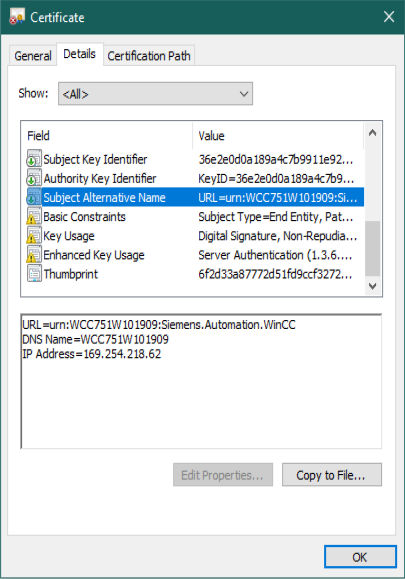405x579 pixels.
Task: Click the Authority Key Identifier extension icon
Action: (34, 178)
